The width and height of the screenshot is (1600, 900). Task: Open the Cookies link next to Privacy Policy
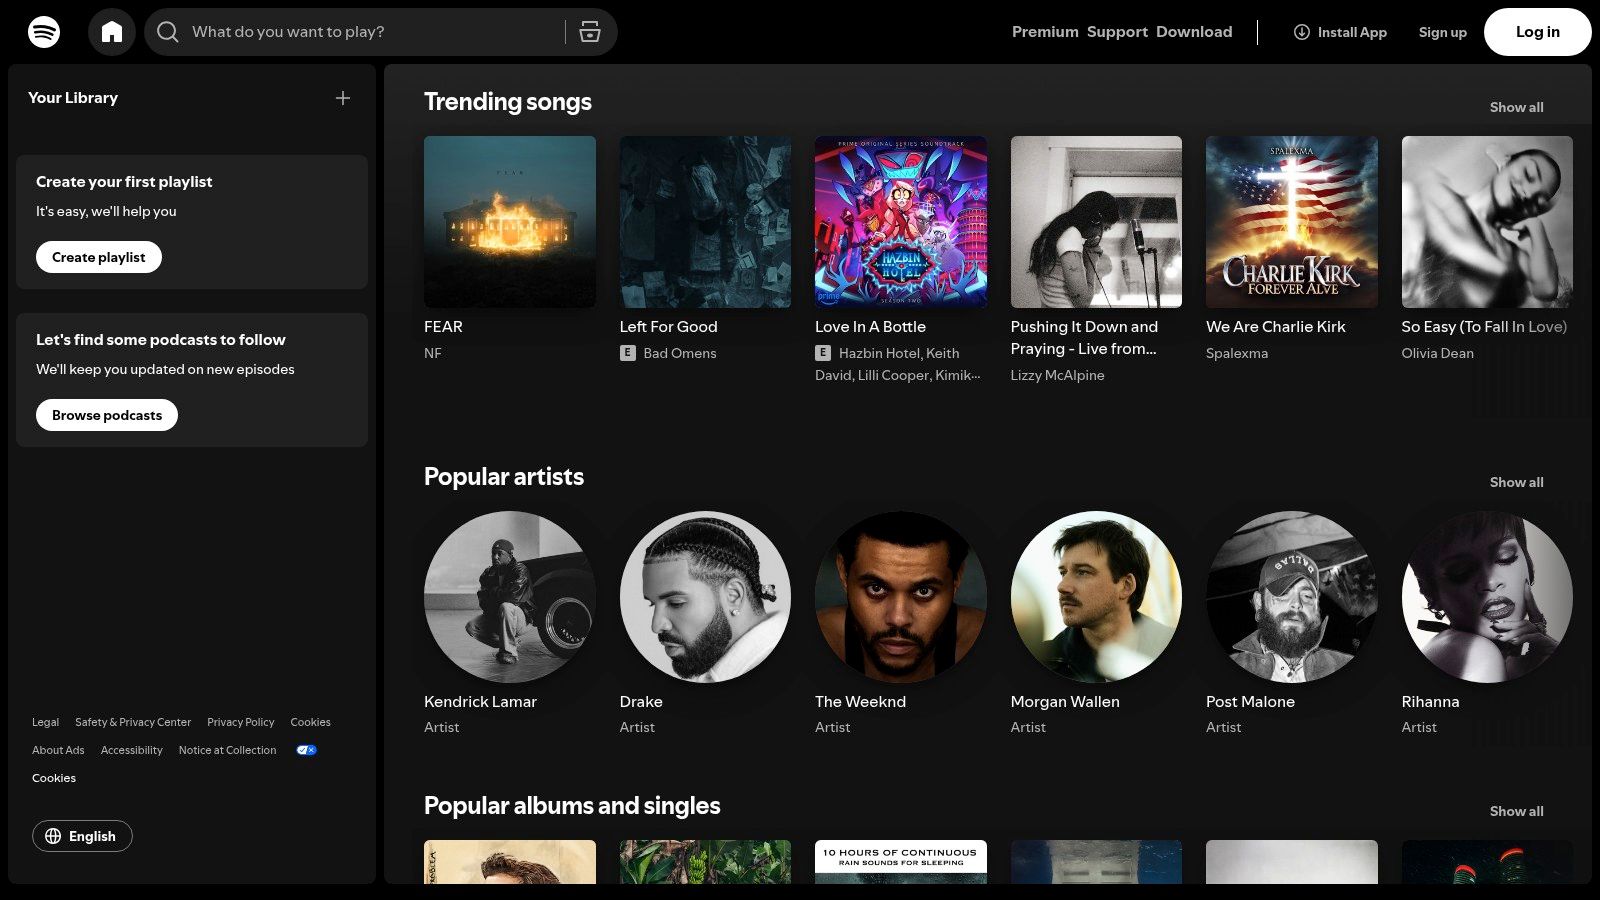[x=310, y=722]
